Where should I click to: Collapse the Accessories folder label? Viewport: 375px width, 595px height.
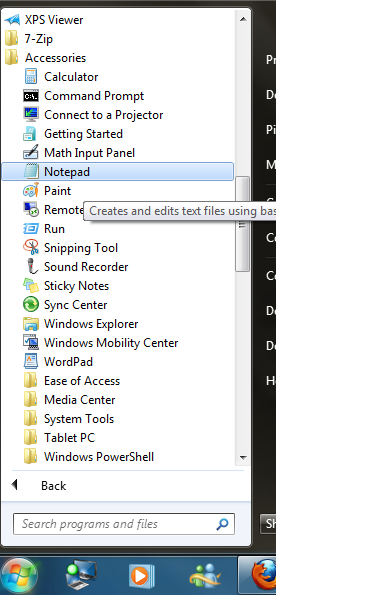55,58
